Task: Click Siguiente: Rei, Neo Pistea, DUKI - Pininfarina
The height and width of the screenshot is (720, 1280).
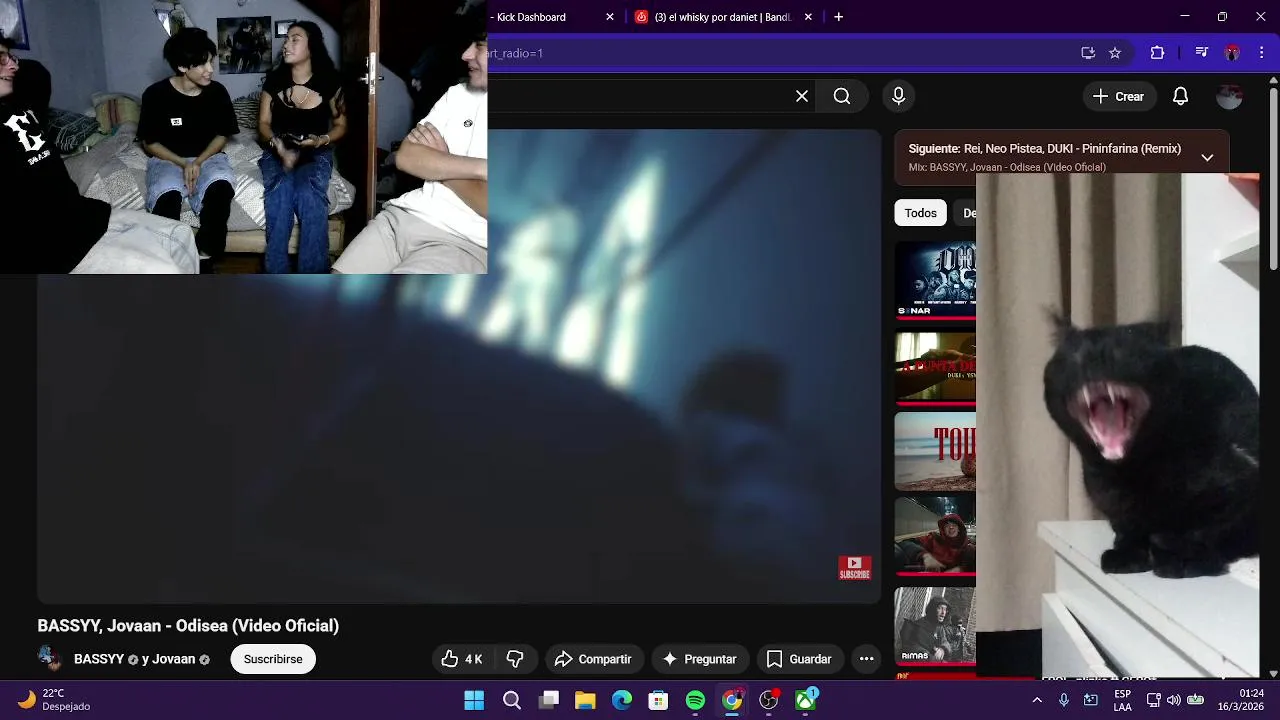Action: pyautogui.click(x=1045, y=148)
